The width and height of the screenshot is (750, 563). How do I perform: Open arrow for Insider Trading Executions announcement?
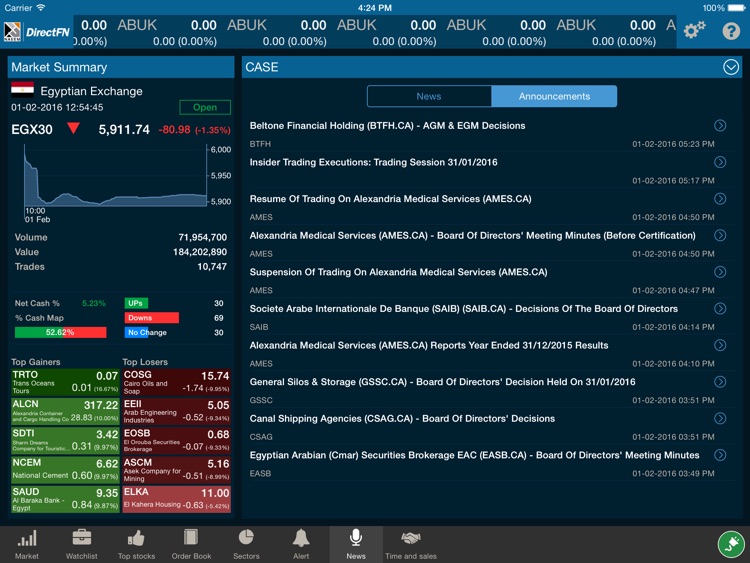click(720, 162)
